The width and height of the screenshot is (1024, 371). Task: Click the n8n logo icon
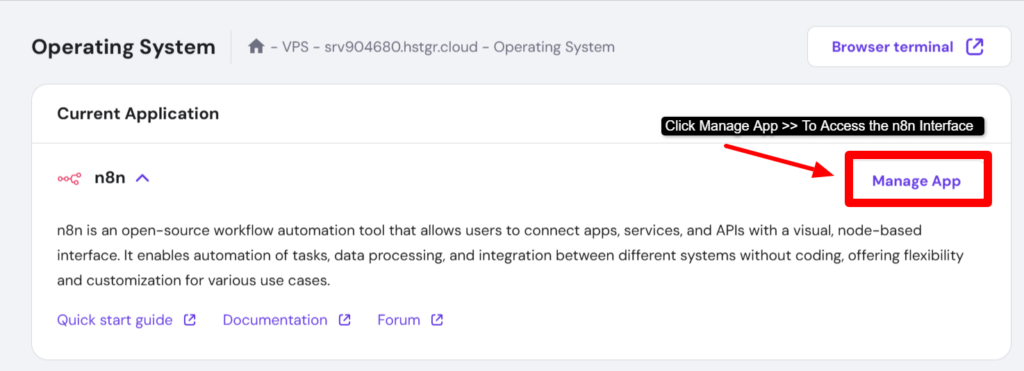(69, 178)
